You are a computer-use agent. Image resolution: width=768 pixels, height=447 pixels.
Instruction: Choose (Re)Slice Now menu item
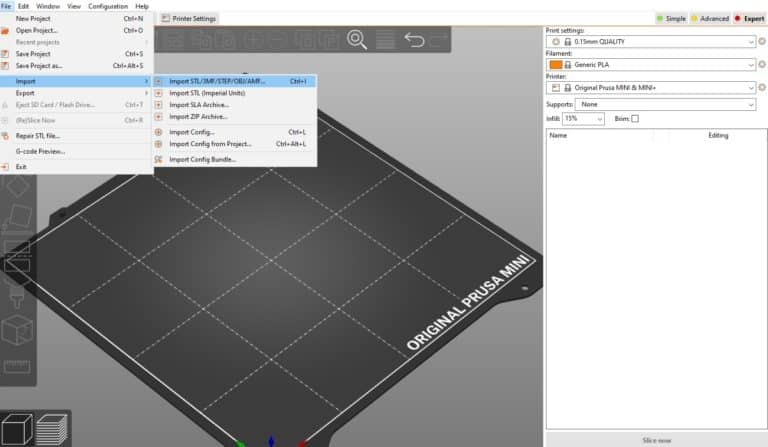(x=76, y=120)
